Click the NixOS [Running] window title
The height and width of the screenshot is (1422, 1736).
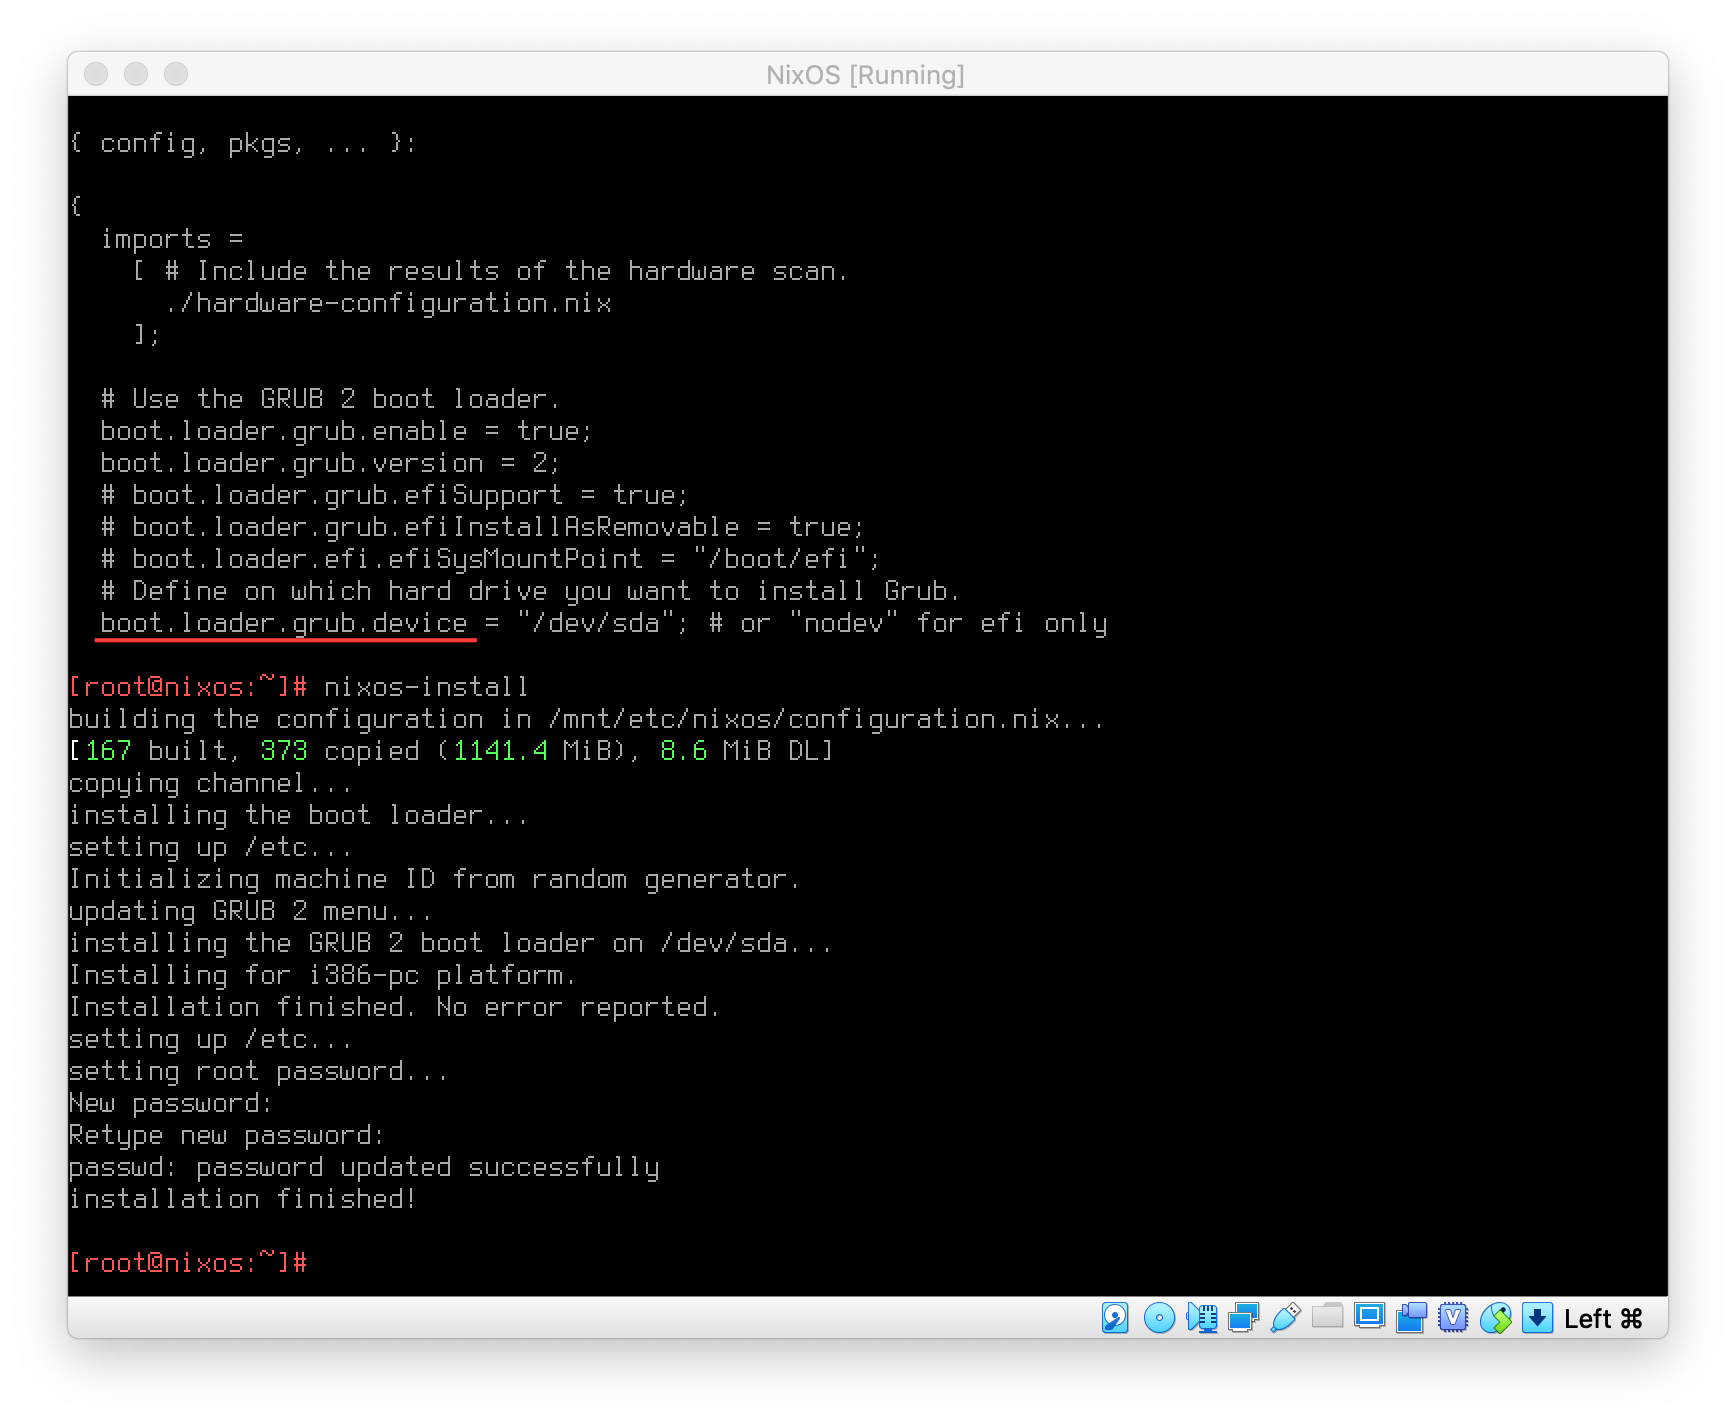click(865, 75)
